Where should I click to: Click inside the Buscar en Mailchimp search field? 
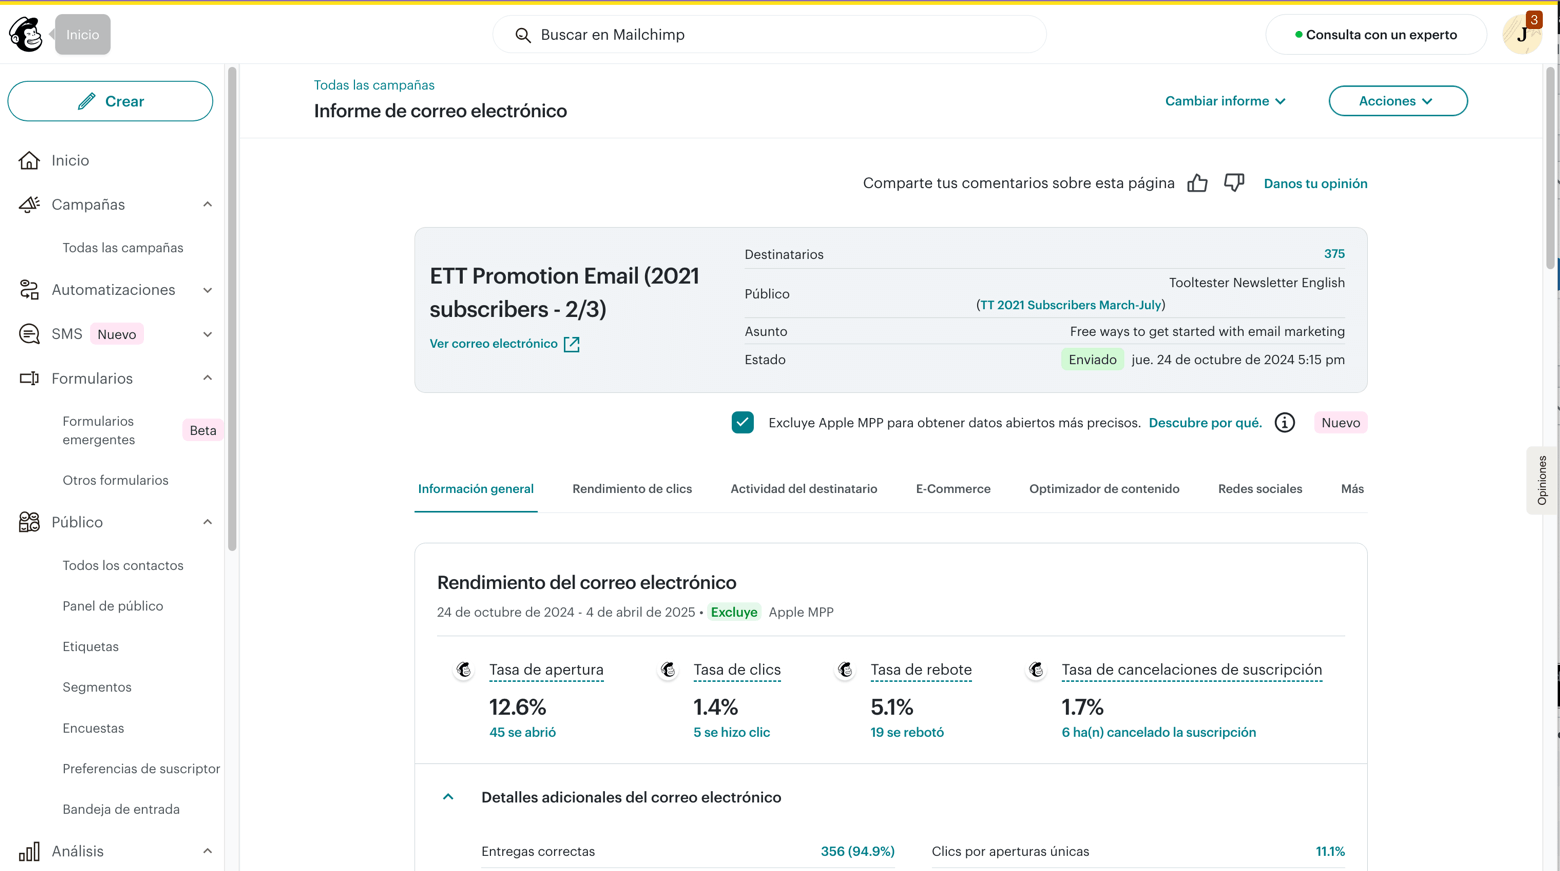click(769, 35)
